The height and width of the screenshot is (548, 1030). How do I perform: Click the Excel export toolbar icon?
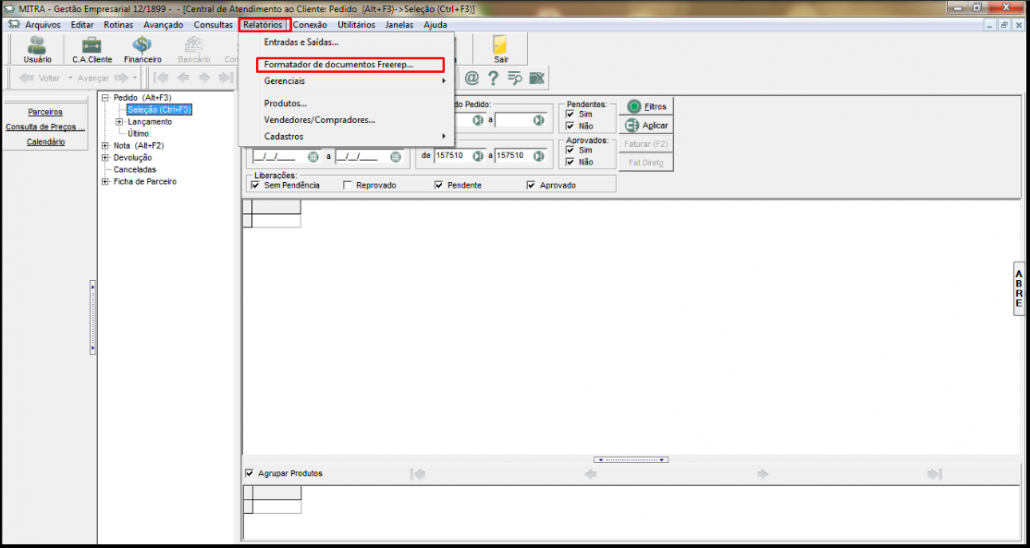(537, 78)
